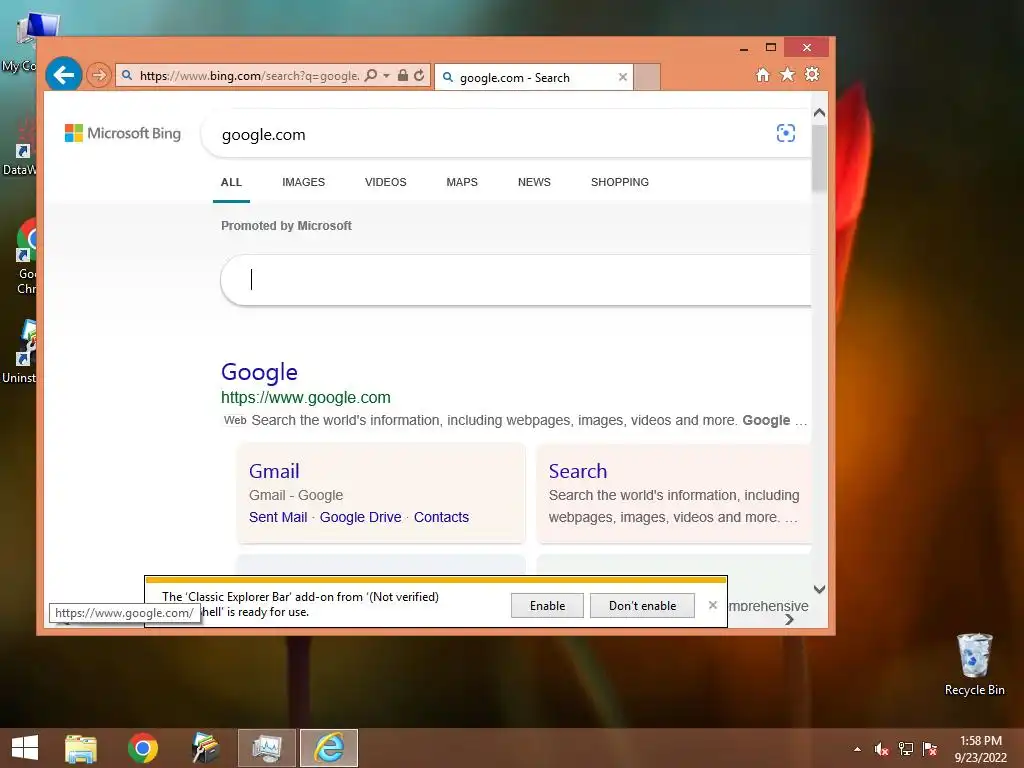The width and height of the screenshot is (1024, 768).
Task: Launch Google Chrome from the taskbar
Action: pos(143,748)
